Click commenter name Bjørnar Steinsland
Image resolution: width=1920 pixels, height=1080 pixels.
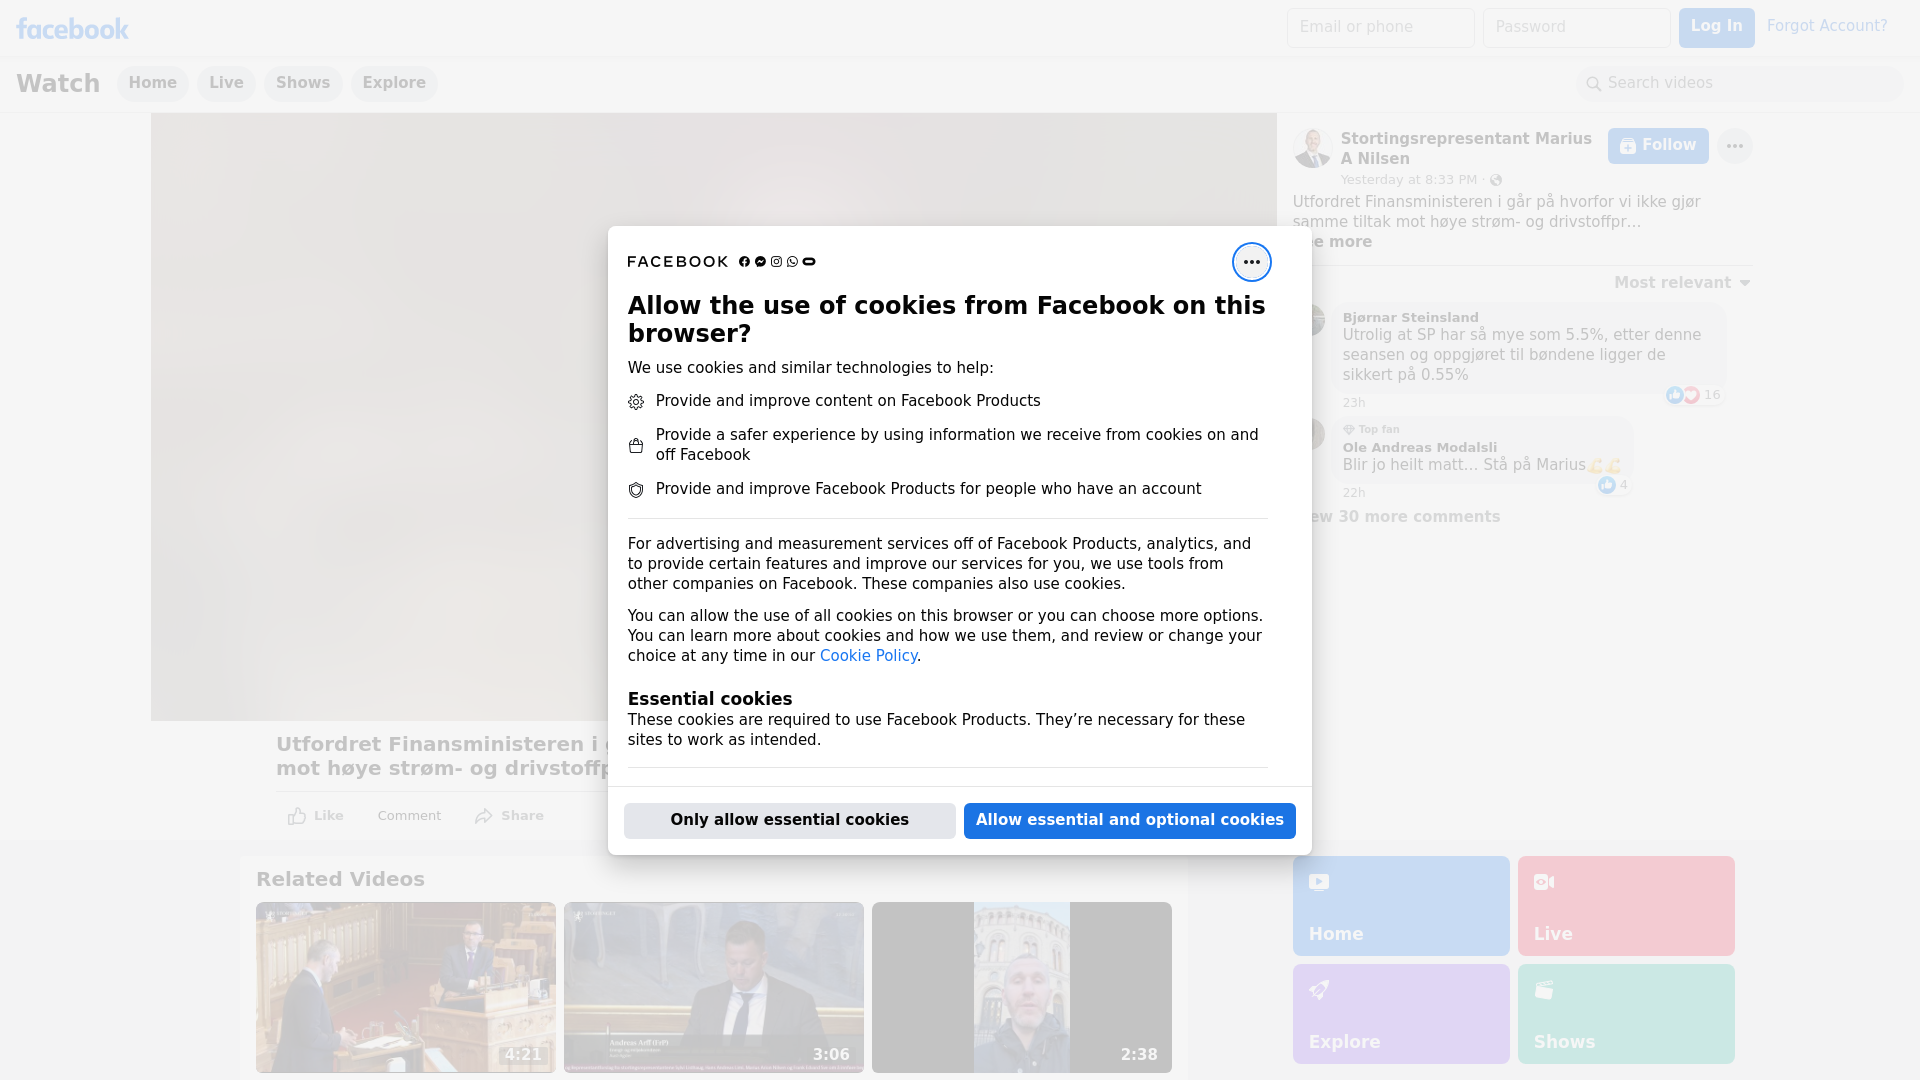[1410, 318]
